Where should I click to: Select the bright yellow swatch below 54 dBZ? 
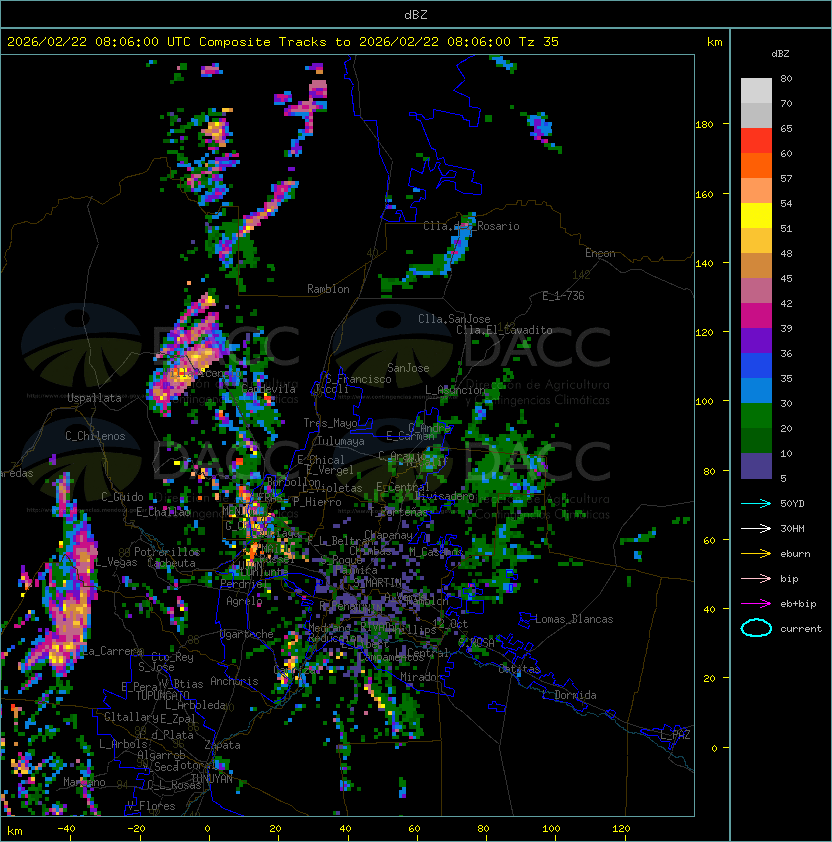(x=756, y=215)
